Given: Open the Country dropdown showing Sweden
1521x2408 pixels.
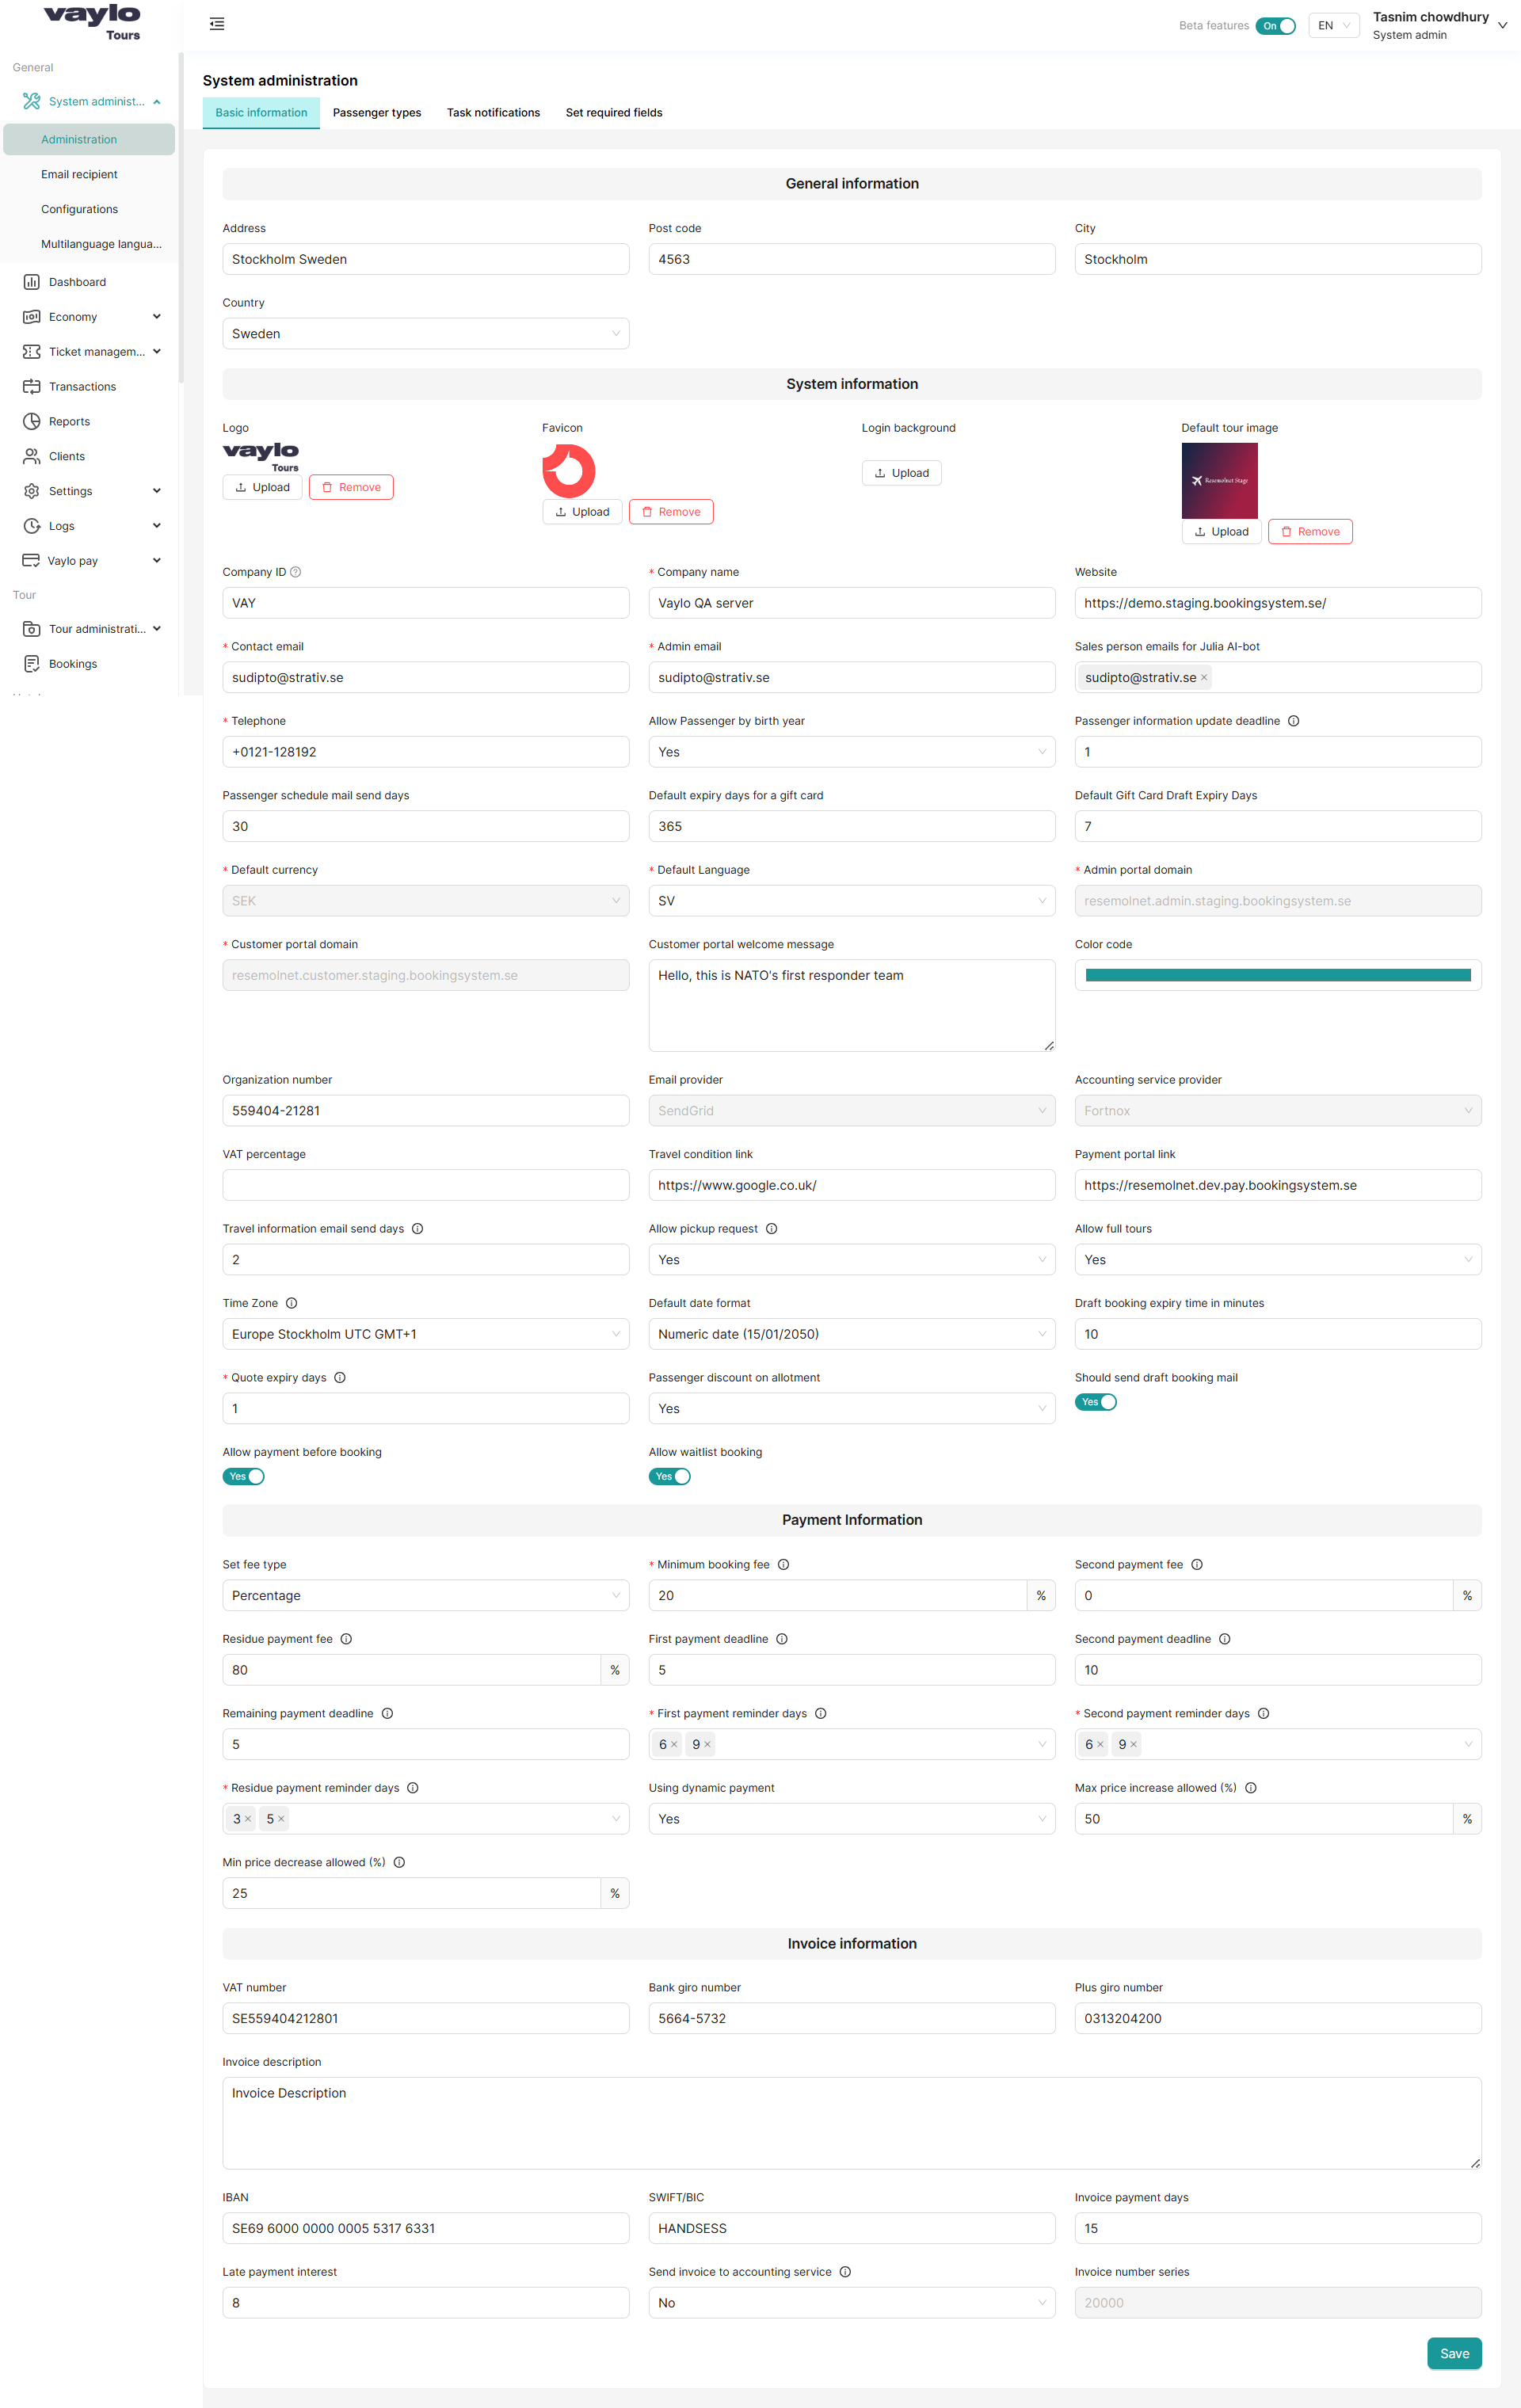Looking at the screenshot, I should click(425, 334).
